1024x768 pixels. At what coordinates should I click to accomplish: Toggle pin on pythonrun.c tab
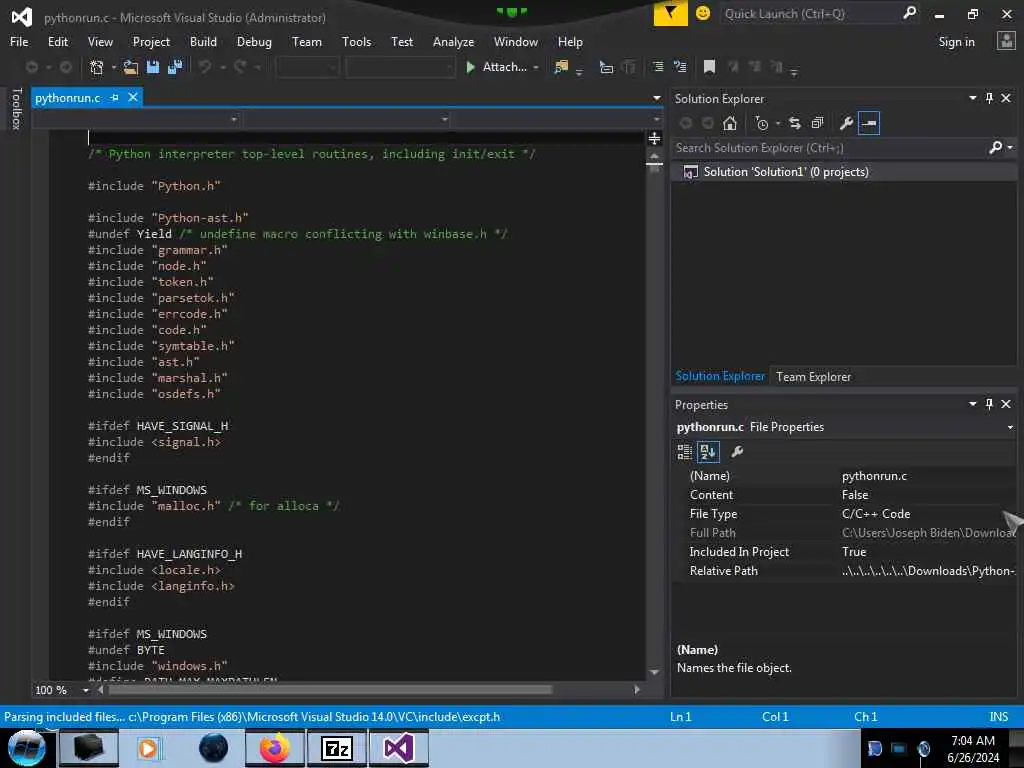[115, 97]
